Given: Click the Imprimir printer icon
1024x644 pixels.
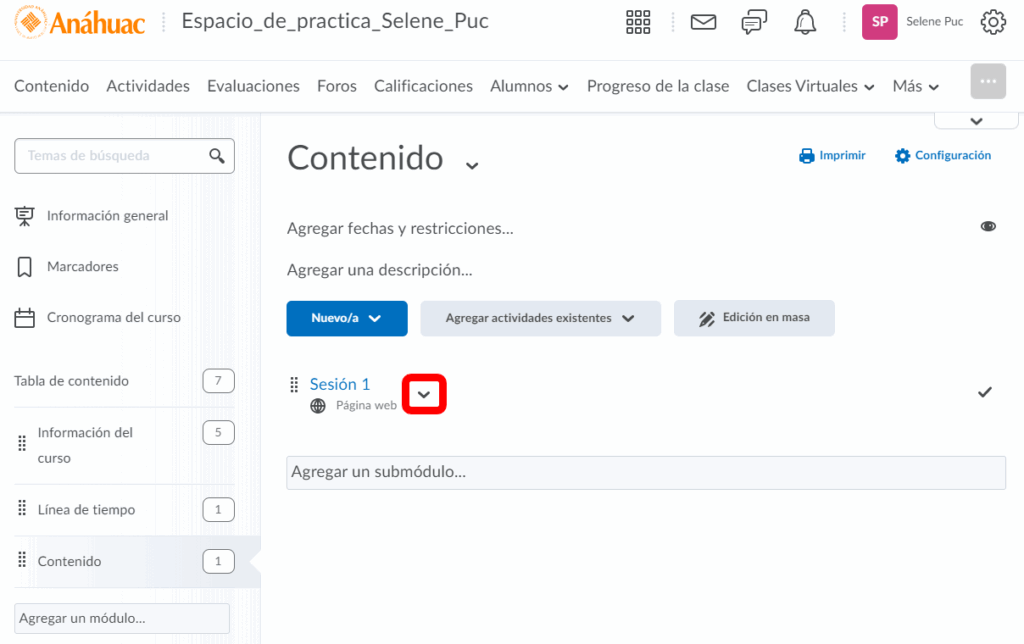Looking at the screenshot, I should 807,156.
